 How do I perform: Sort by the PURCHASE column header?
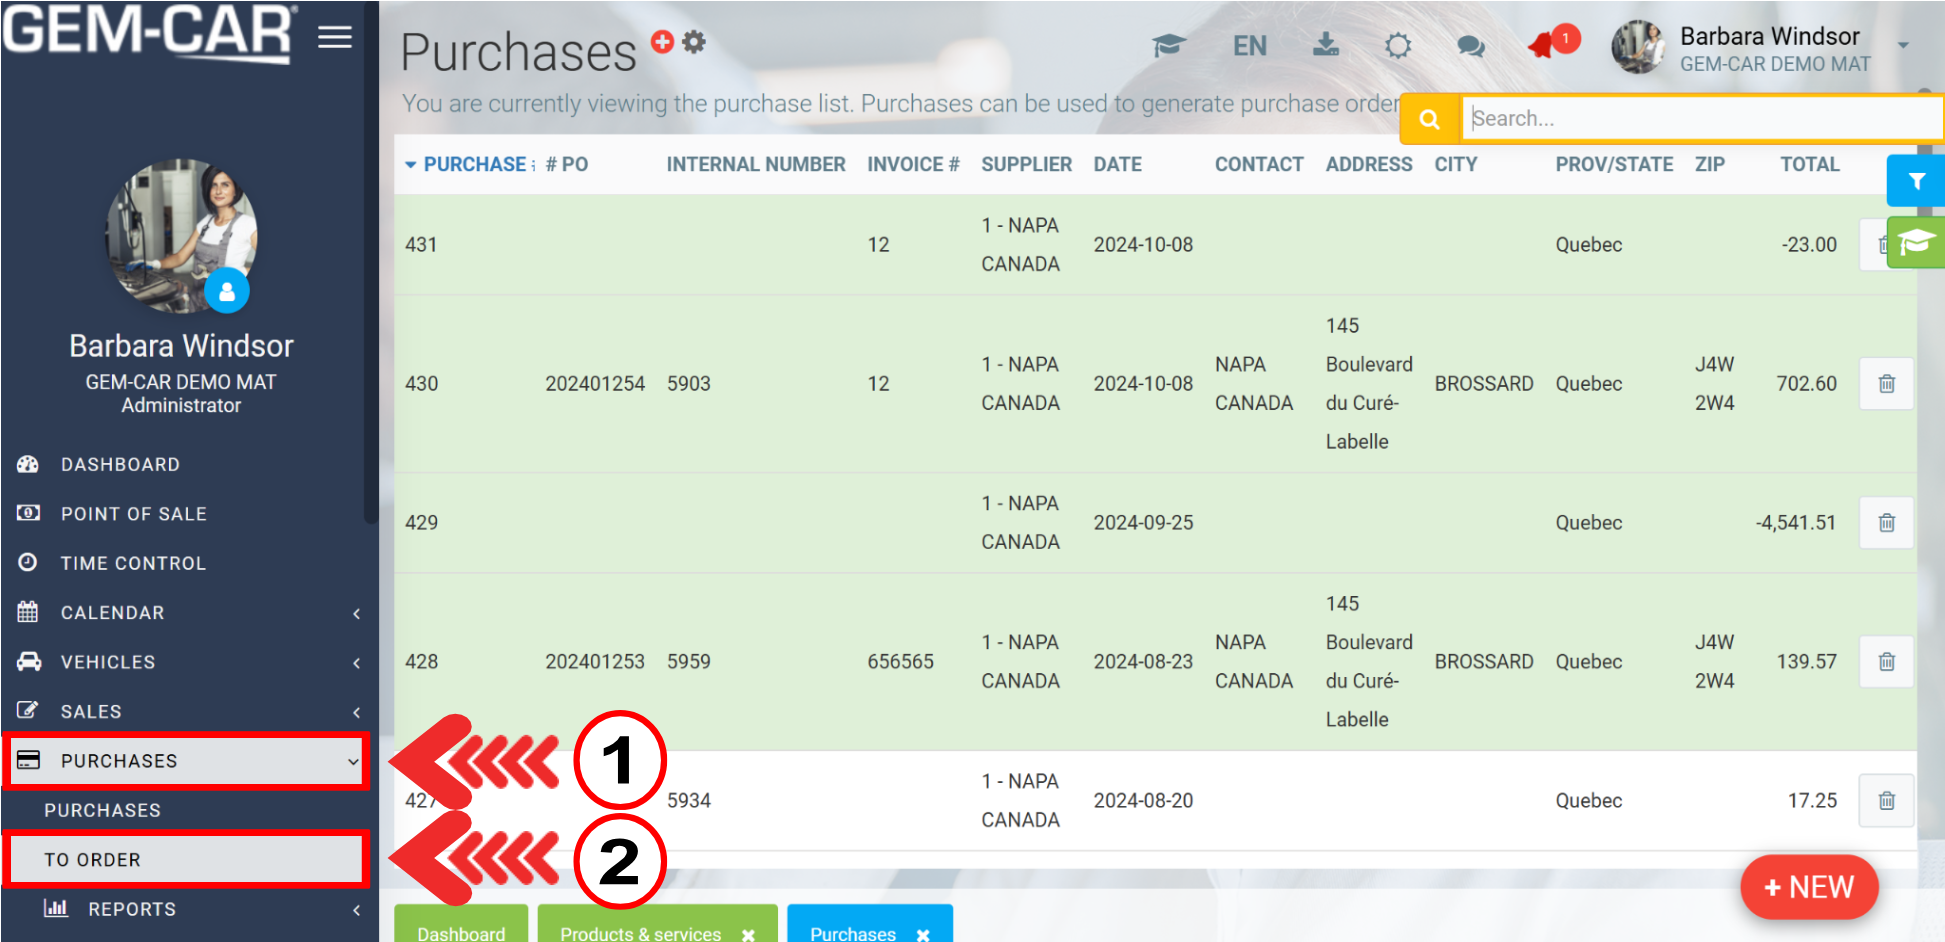pos(474,164)
